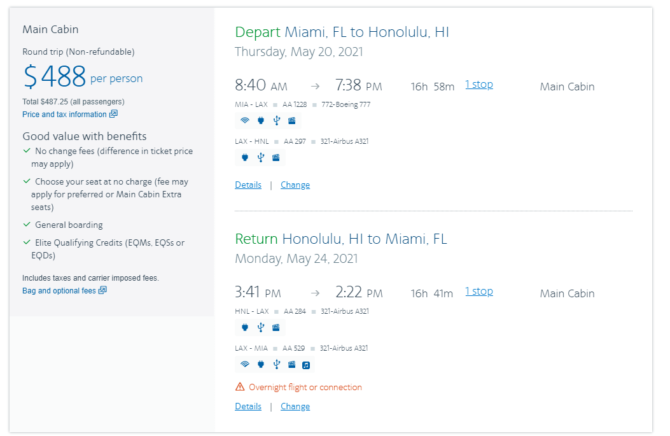Screen dimensions: 670x436
Task: View Details for the return Honolulu flight
Action: click(x=248, y=407)
